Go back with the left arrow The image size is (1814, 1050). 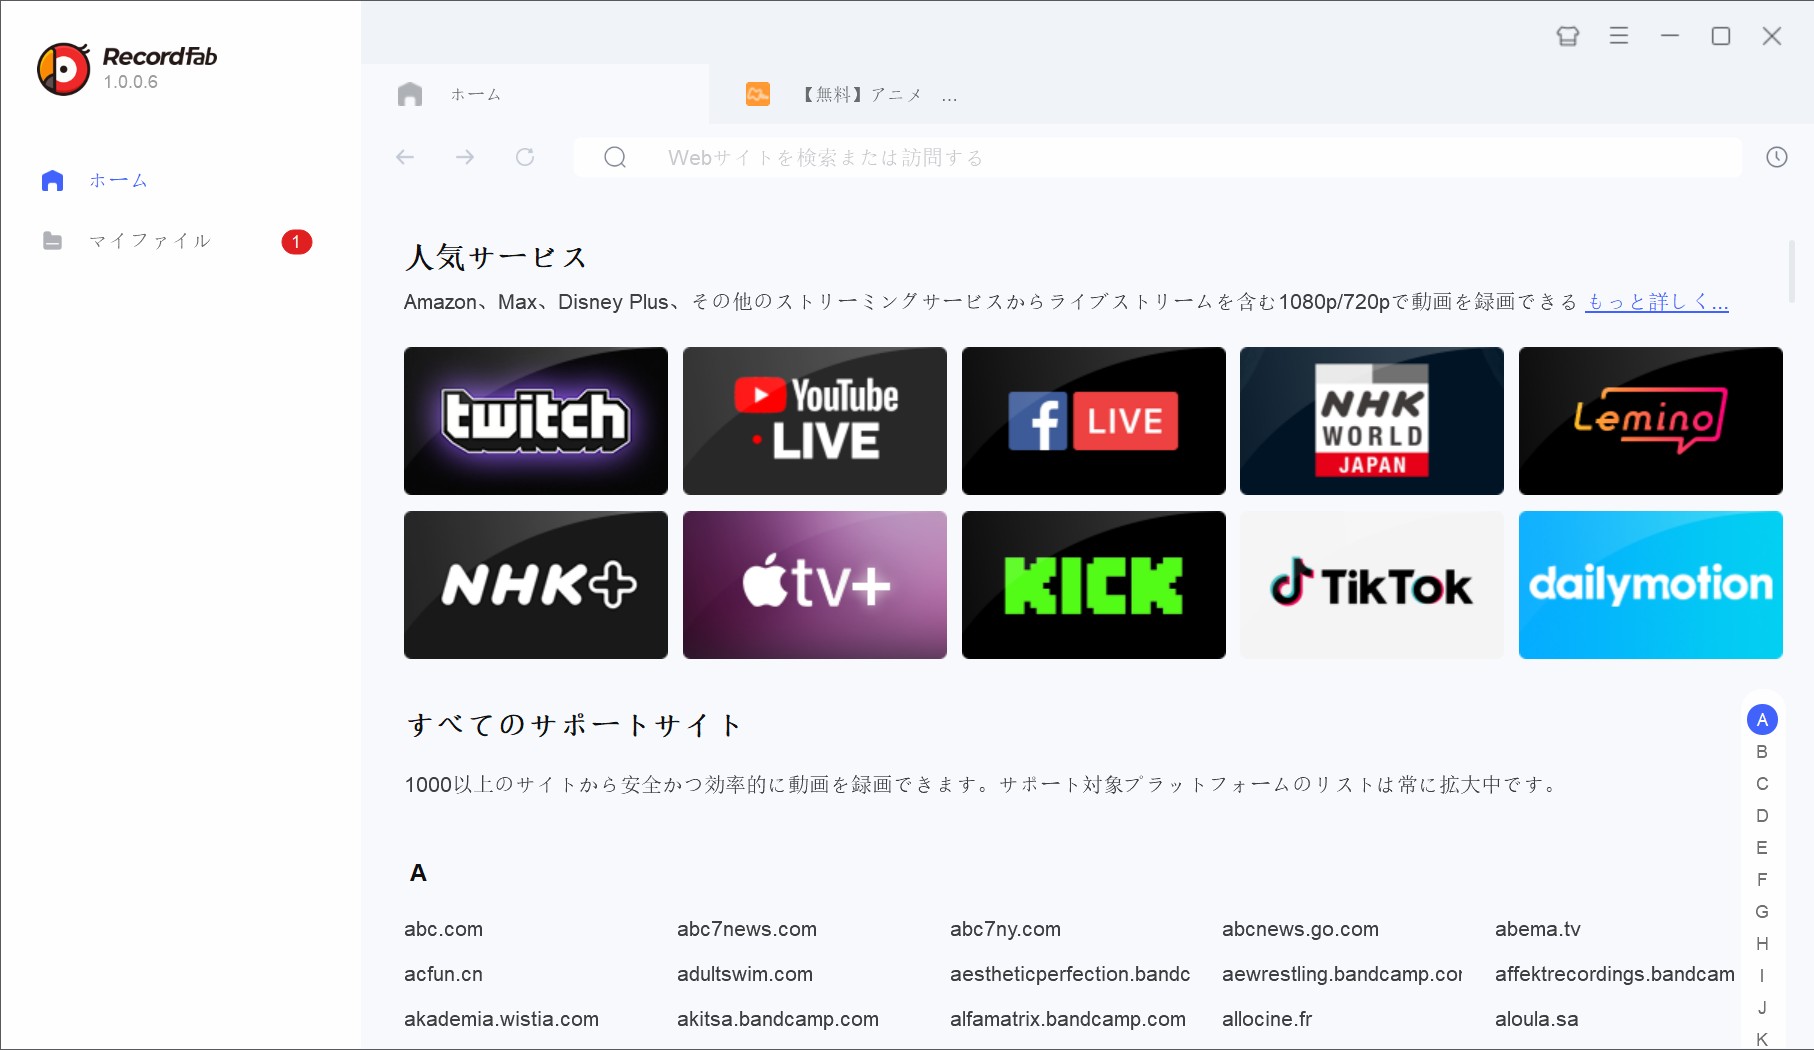click(x=405, y=157)
